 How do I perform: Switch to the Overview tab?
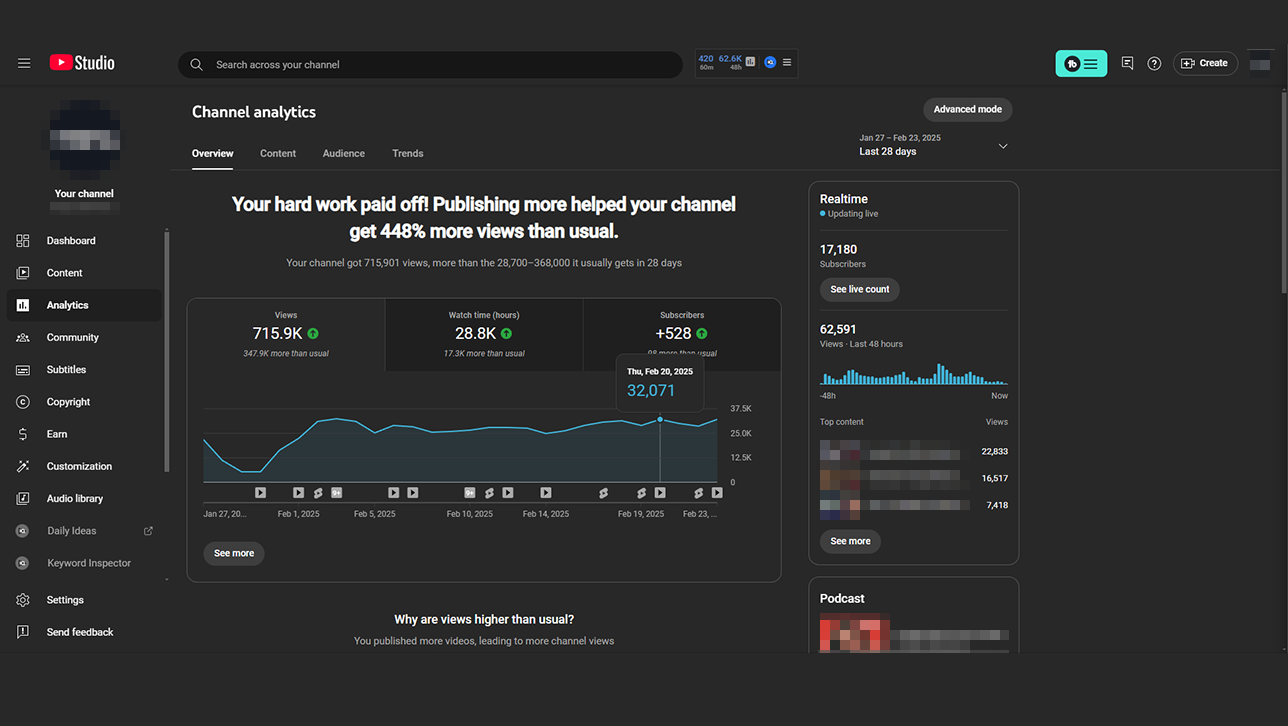click(212, 154)
